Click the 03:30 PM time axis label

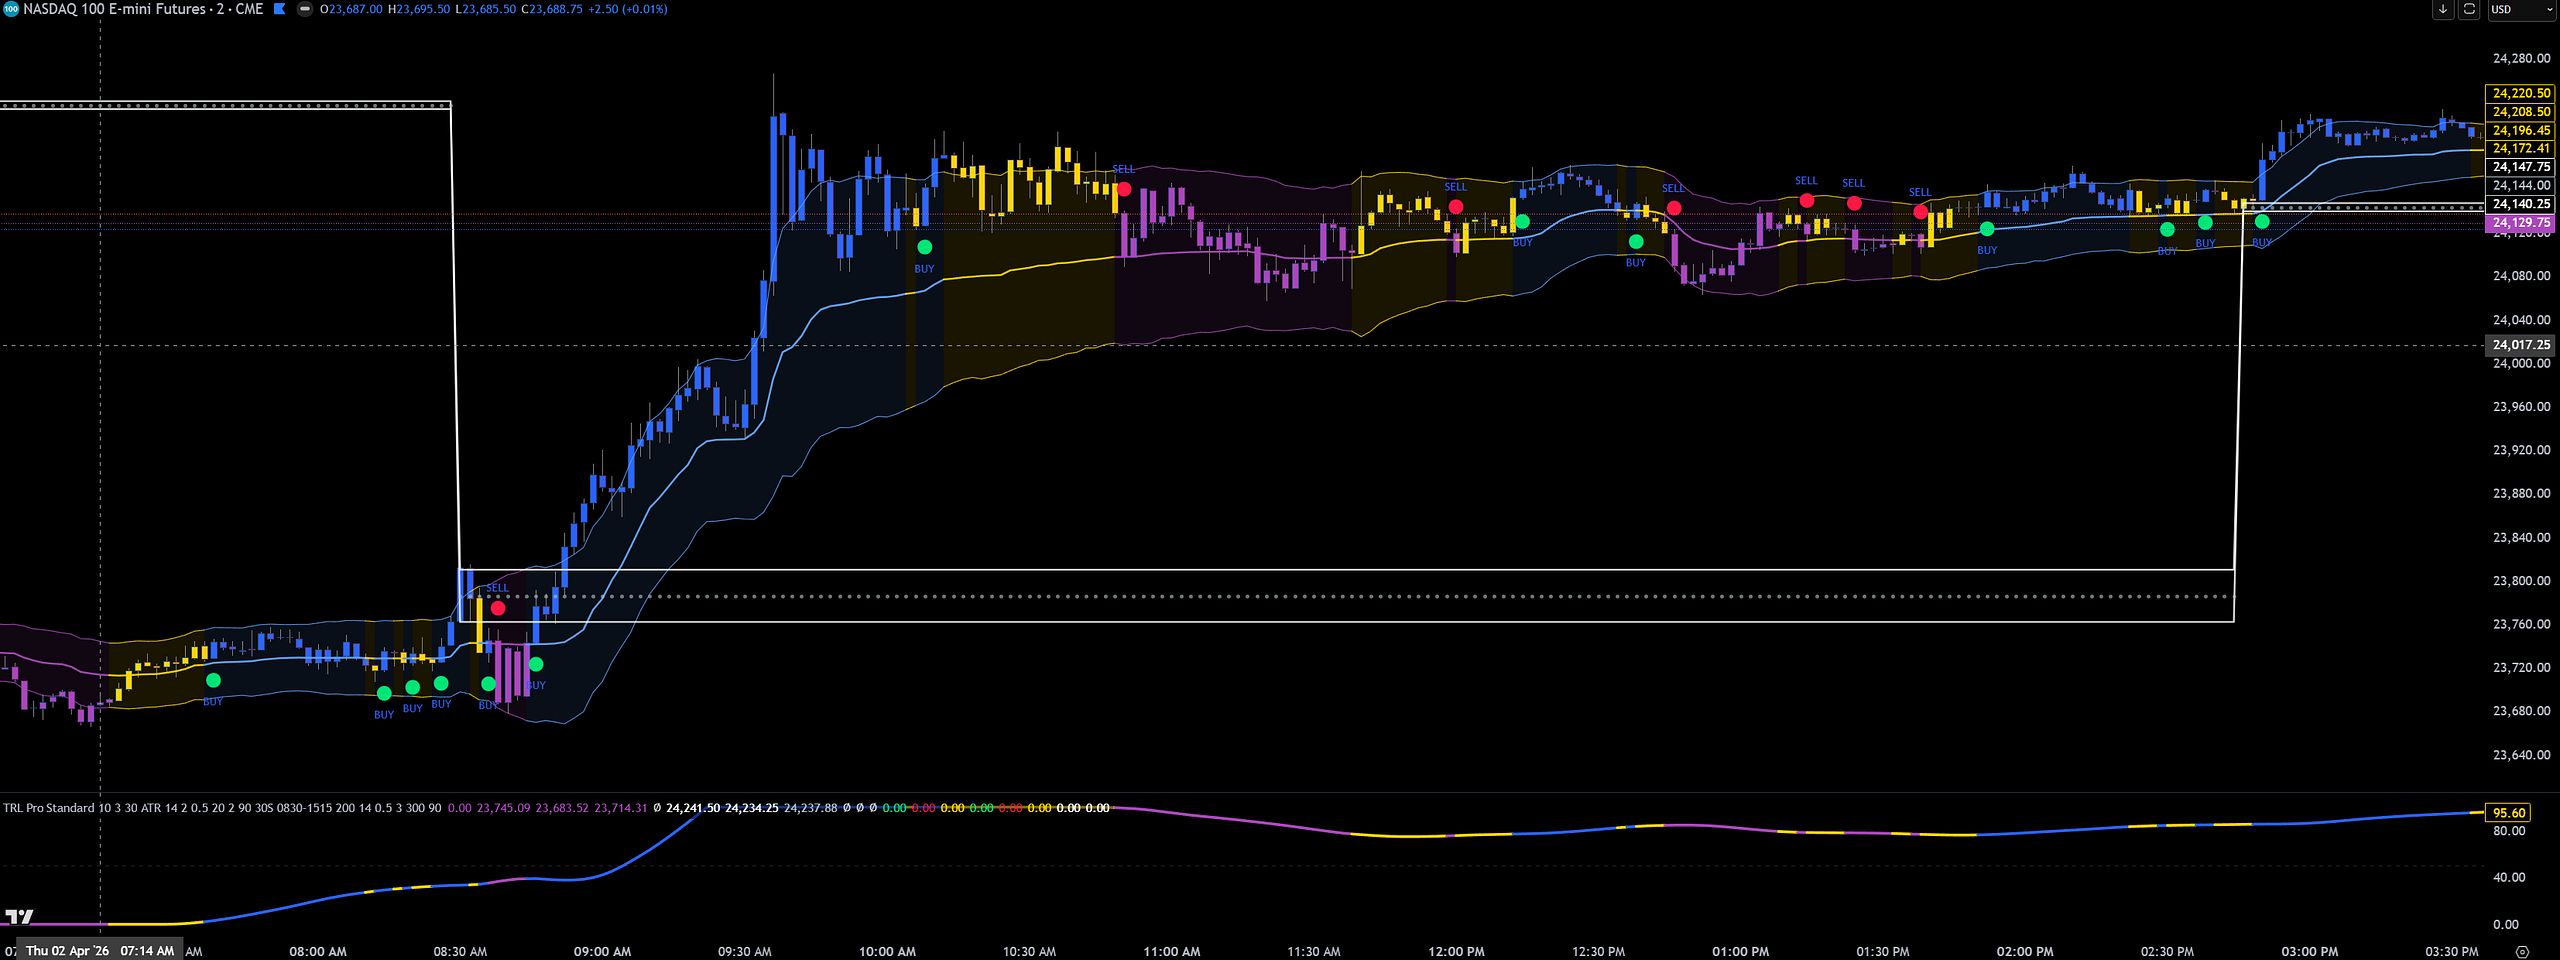(2452, 952)
